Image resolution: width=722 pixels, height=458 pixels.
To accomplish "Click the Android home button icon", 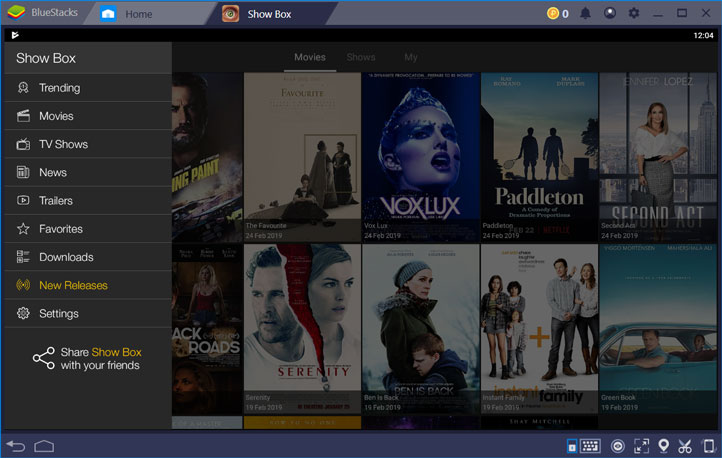I will tap(44, 446).
